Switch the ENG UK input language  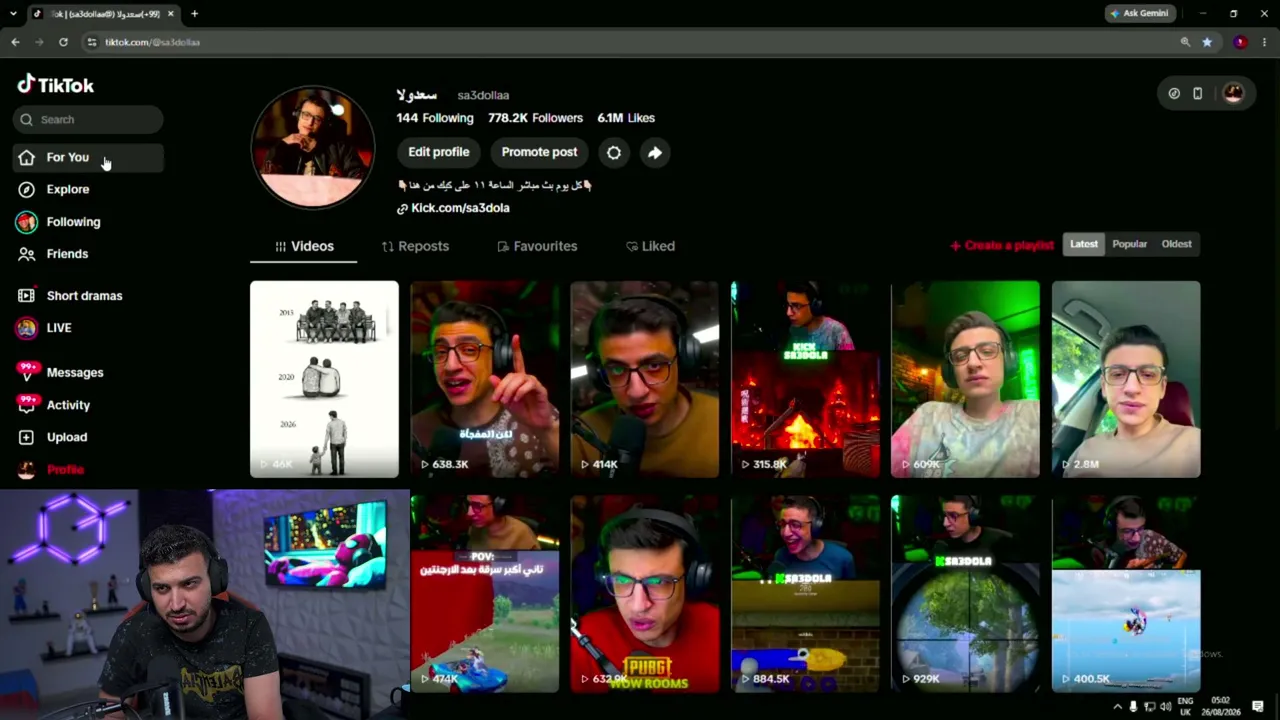pyautogui.click(x=1186, y=707)
